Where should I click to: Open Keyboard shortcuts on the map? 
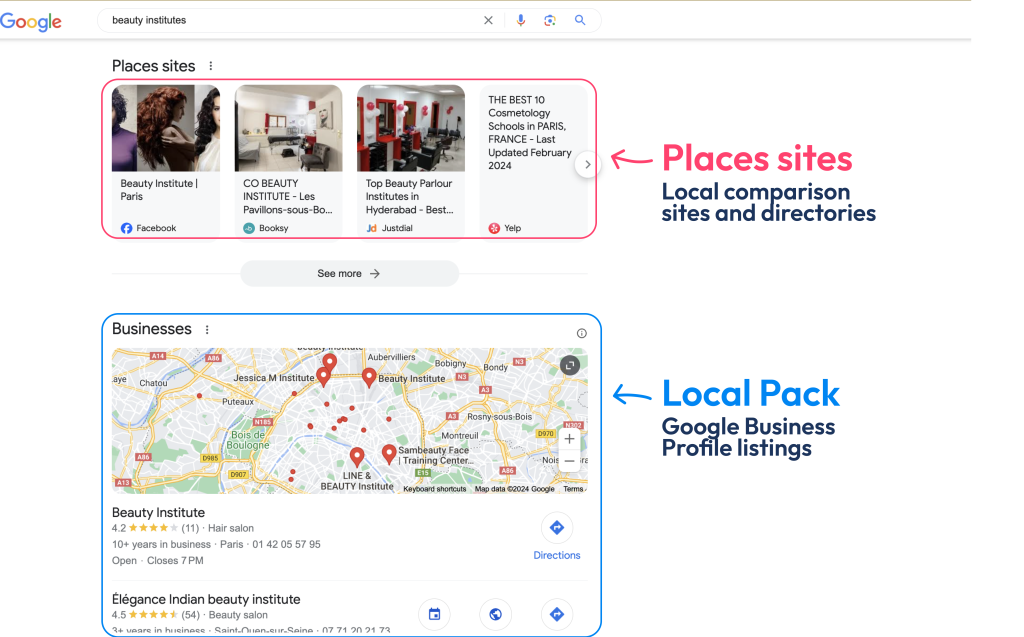pyautogui.click(x=435, y=489)
